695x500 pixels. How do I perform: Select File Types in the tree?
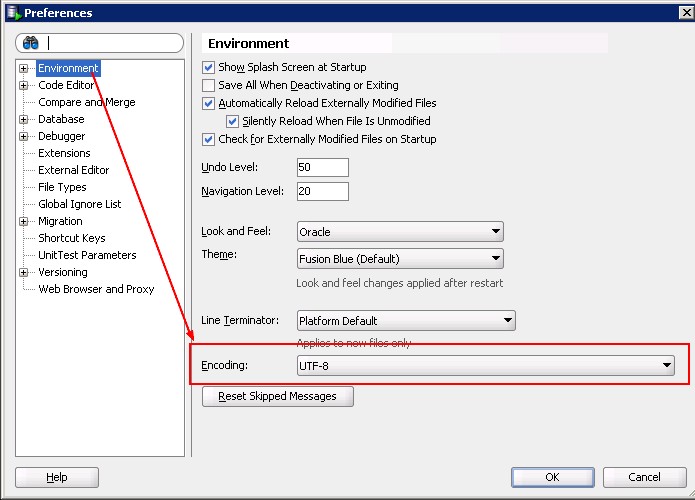62,187
